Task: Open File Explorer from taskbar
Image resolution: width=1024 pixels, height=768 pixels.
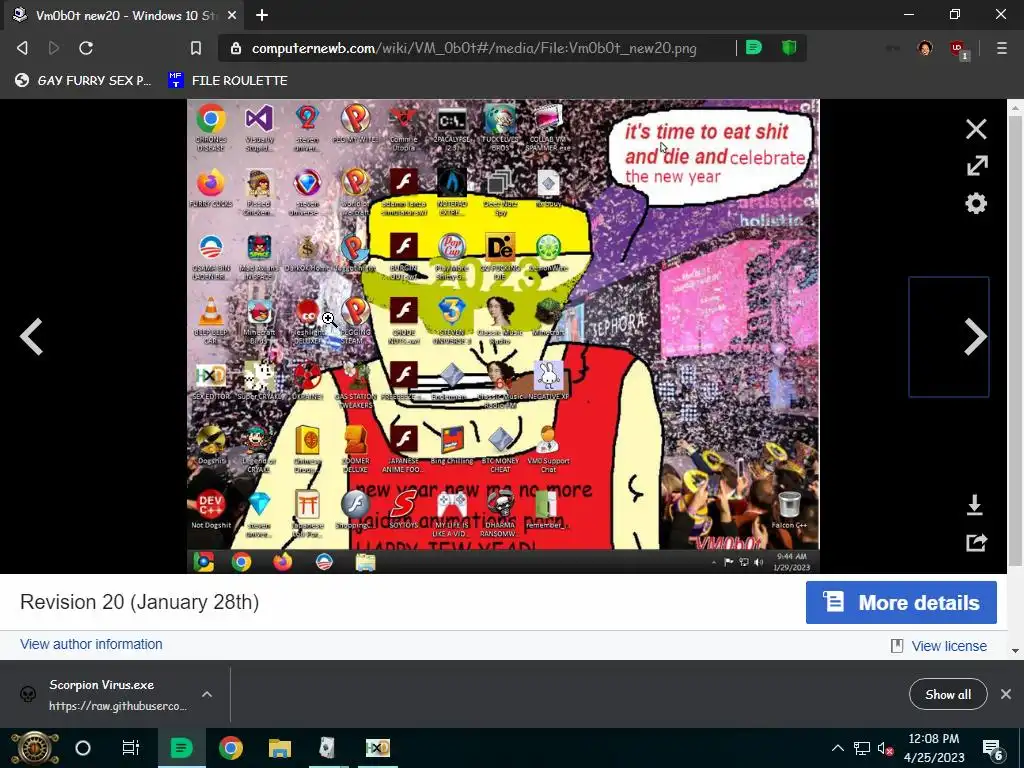Action: pyautogui.click(x=280, y=748)
